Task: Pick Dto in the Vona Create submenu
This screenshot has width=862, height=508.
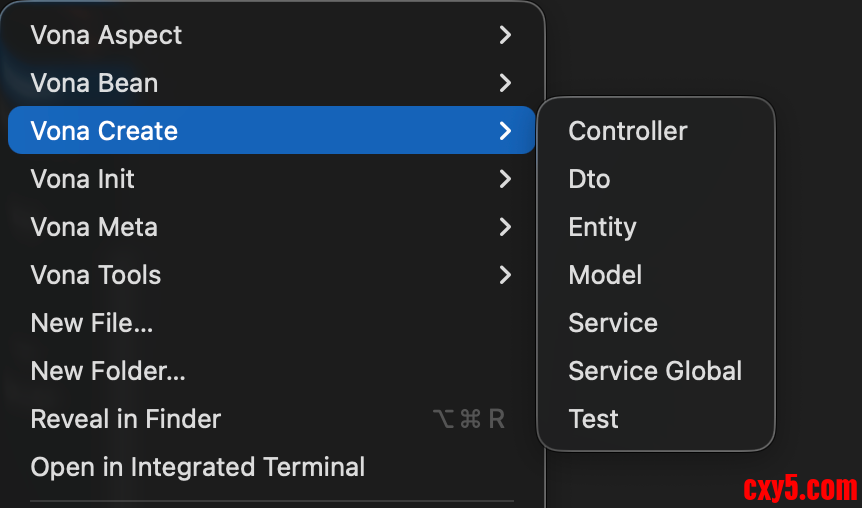Action: [589, 179]
